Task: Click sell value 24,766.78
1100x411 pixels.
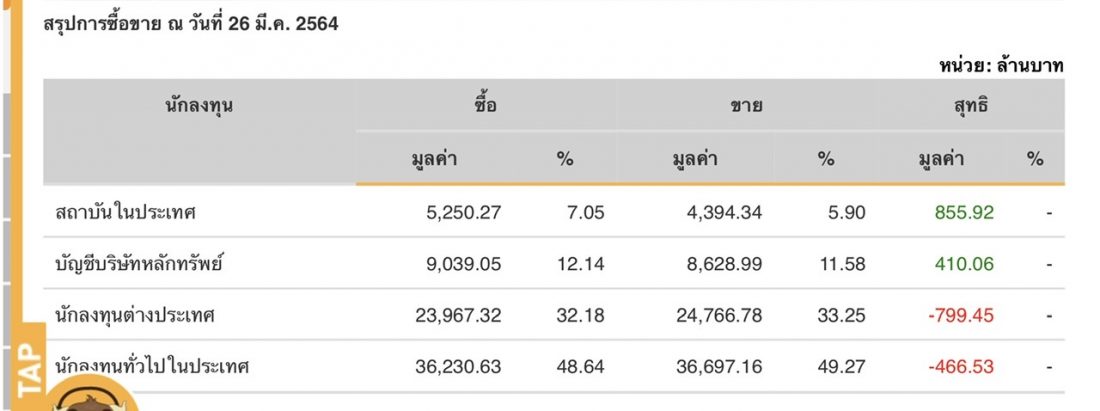Action: (719, 316)
